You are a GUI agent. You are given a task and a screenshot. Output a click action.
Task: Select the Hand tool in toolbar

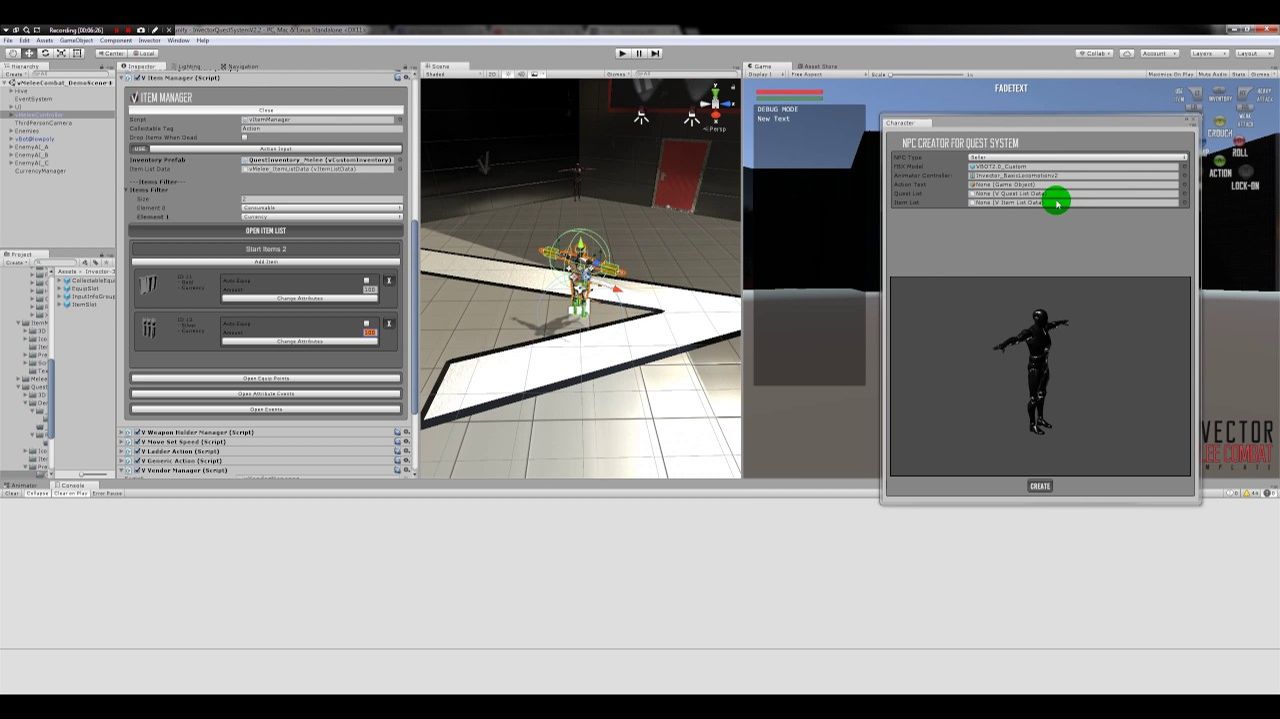pos(13,53)
